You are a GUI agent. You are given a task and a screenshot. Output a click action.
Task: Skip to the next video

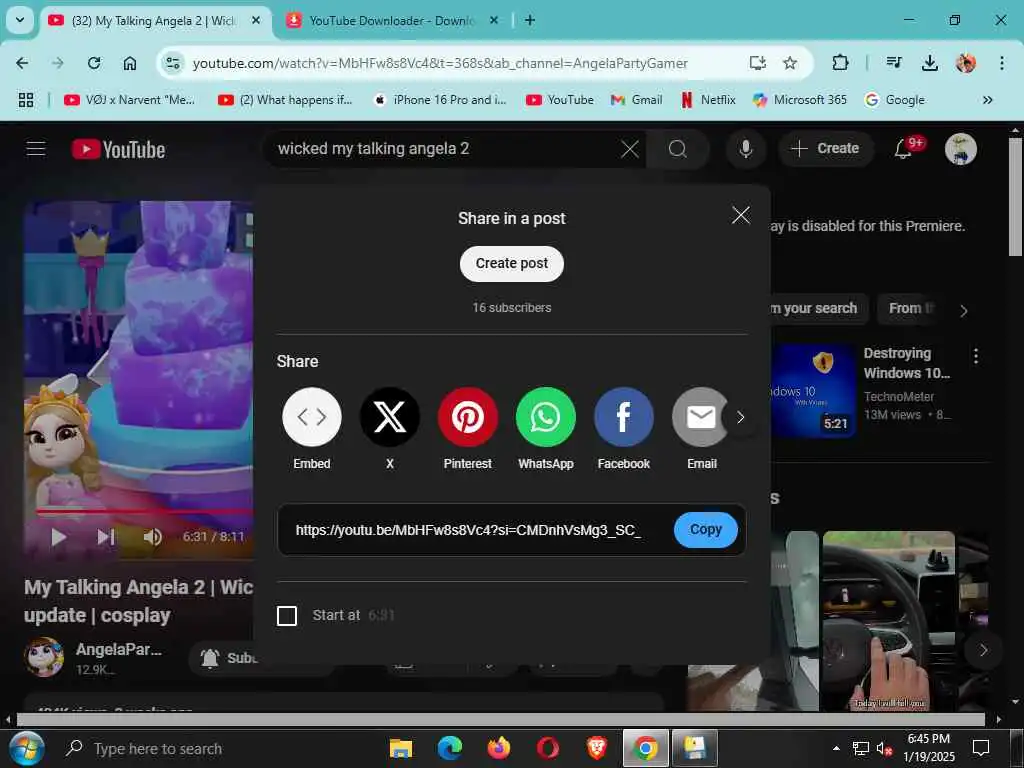106,537
